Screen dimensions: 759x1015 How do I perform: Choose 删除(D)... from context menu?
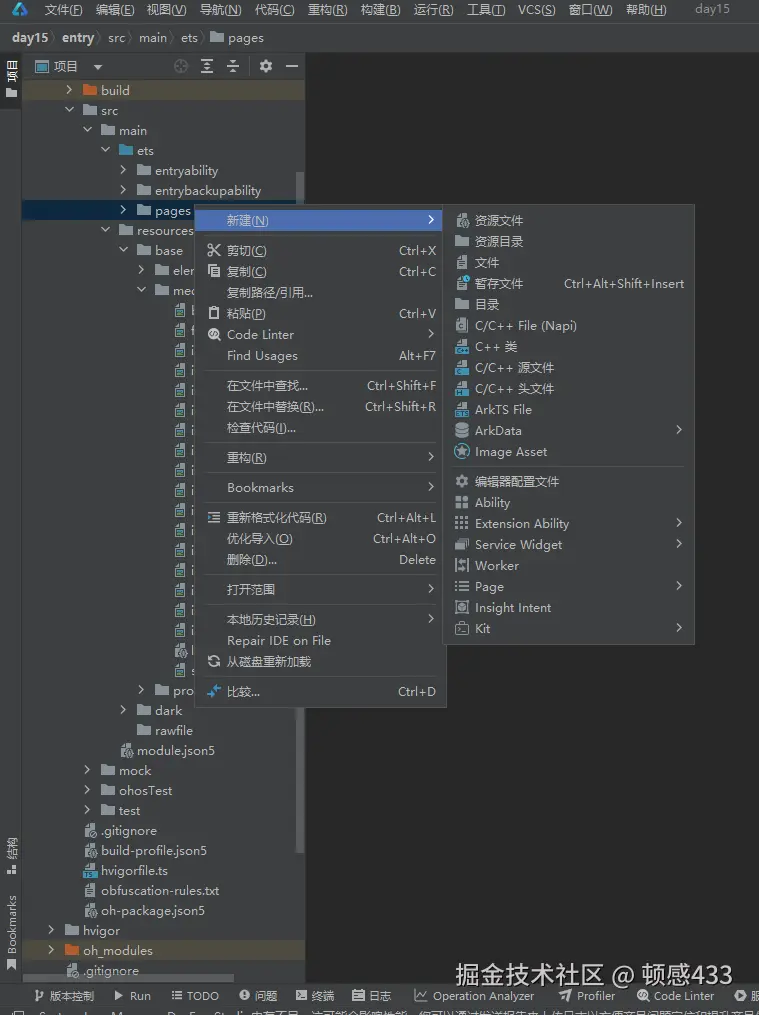coord(321,559)
